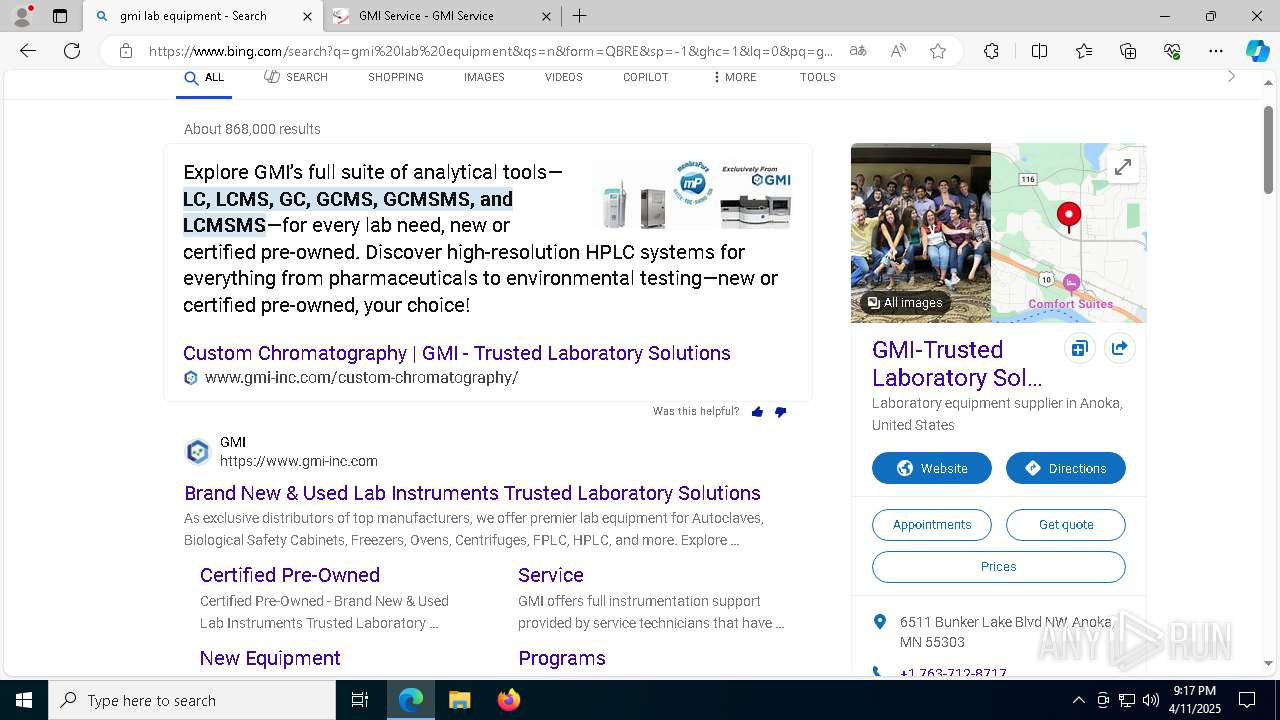1280x720 pixels.
Task: Click the taskbar search box
Action: coord(192,700)
